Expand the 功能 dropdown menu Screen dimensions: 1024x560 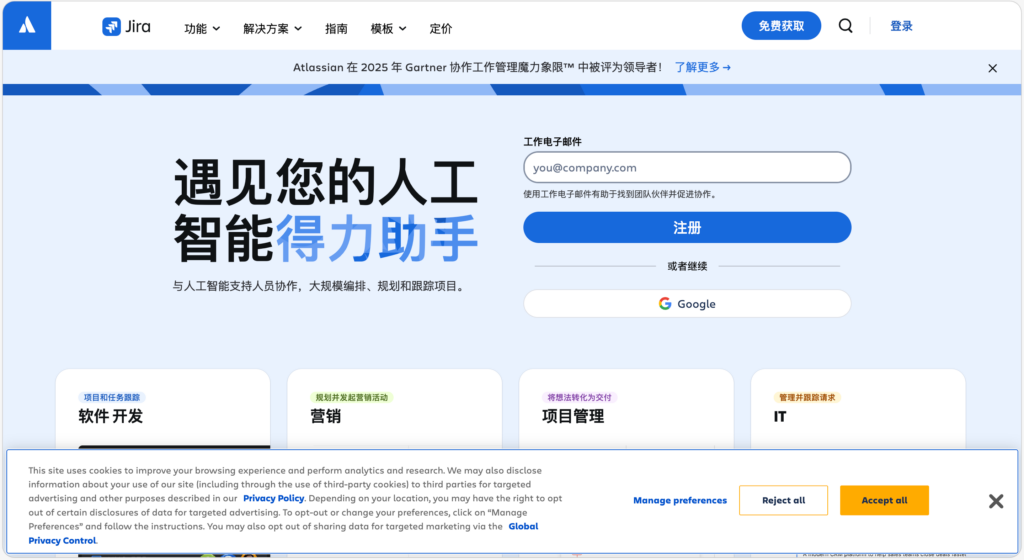[x=202, y=29]
